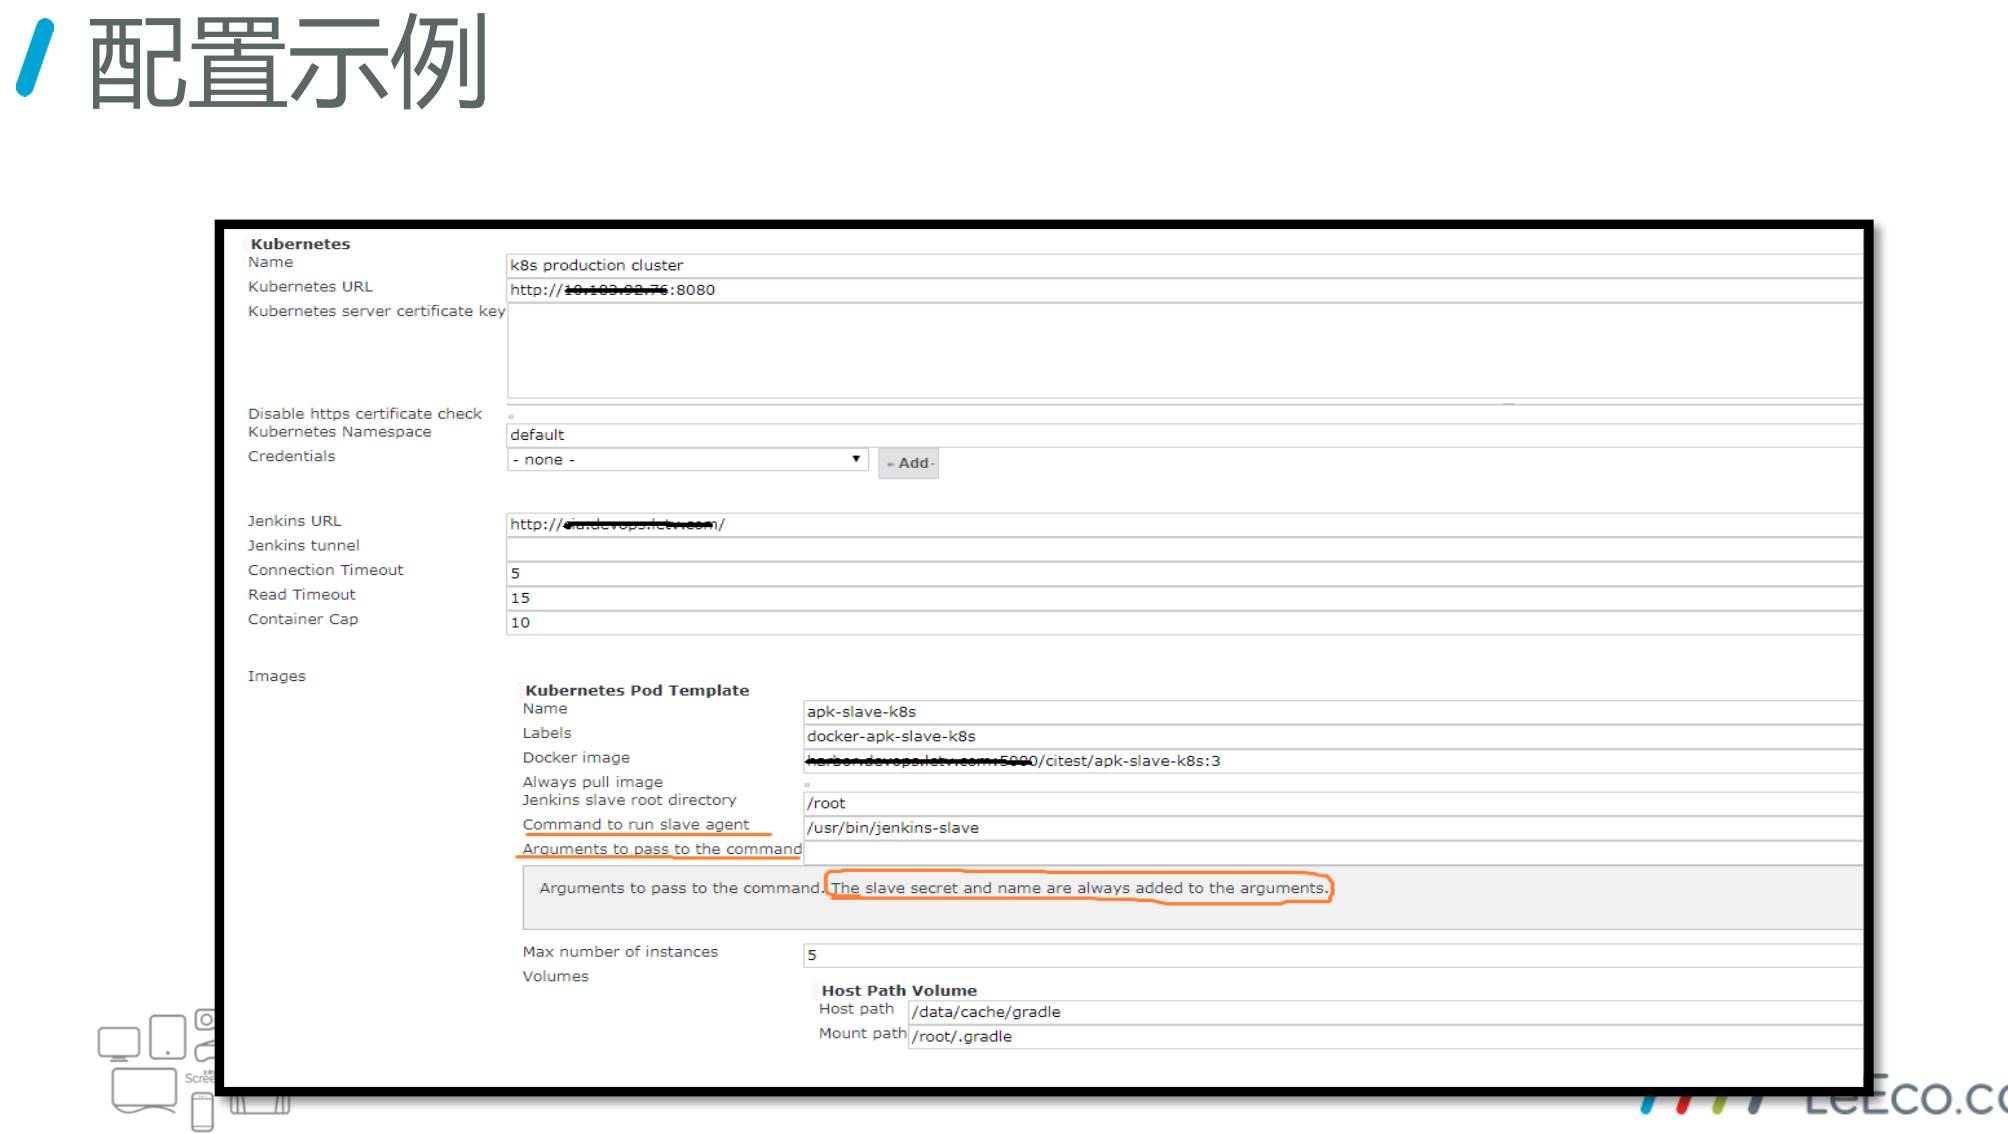Click the blue slash title mark

pos(35,58)
